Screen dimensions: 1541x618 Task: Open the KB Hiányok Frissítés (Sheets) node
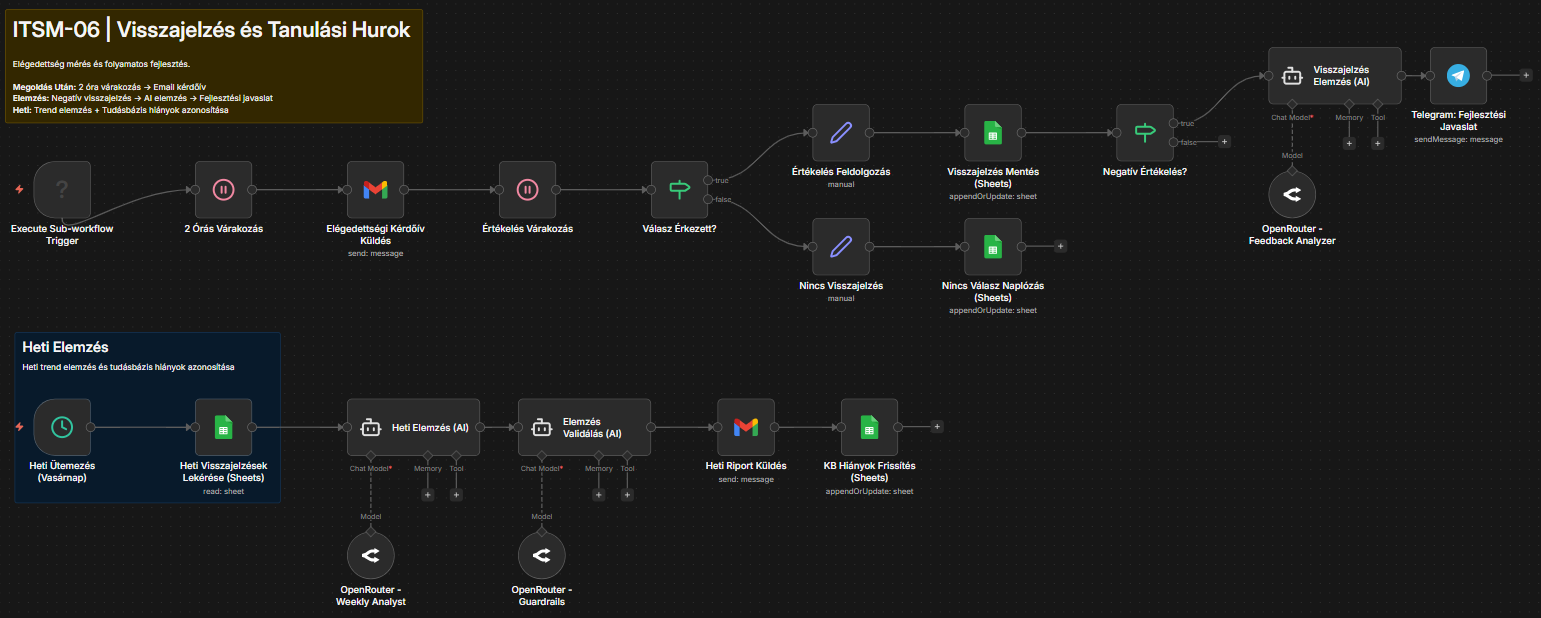click(x=869, y=426)
